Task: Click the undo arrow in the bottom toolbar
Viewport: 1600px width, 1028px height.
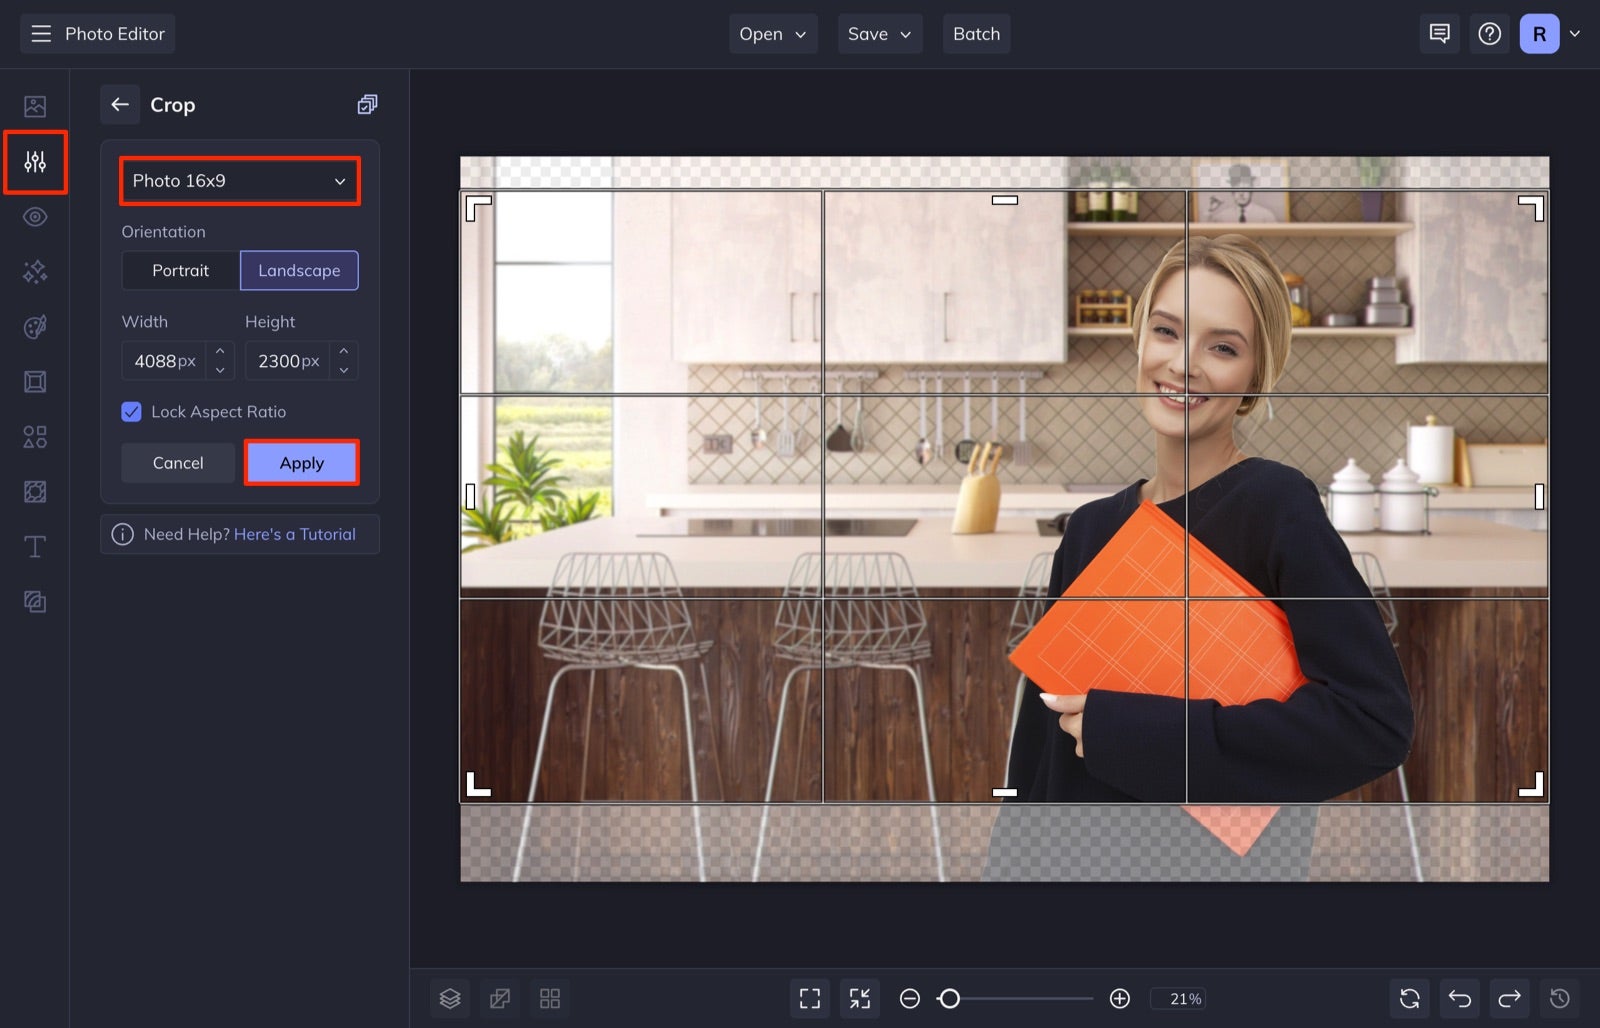Action: pyautogui.click(x=1459, y=998)
